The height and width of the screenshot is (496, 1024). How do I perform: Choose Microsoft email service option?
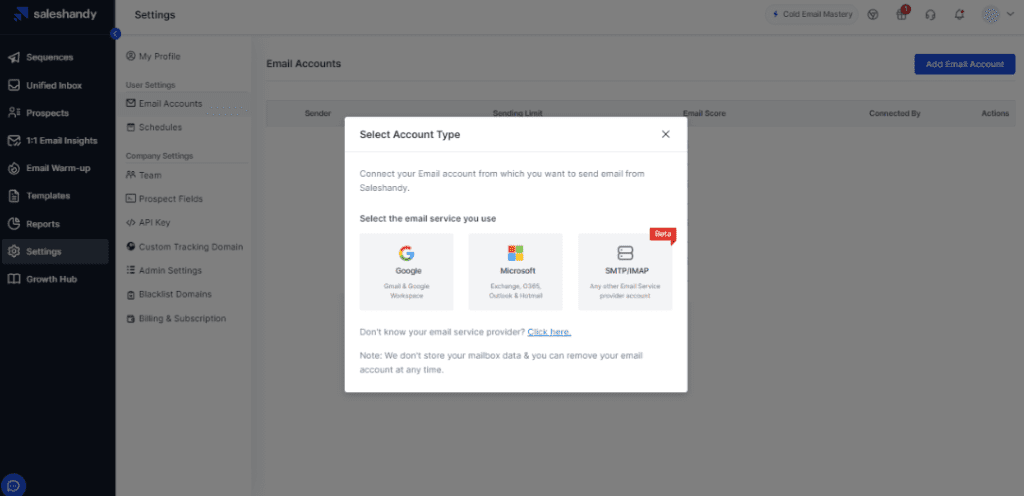pos(515,271)
